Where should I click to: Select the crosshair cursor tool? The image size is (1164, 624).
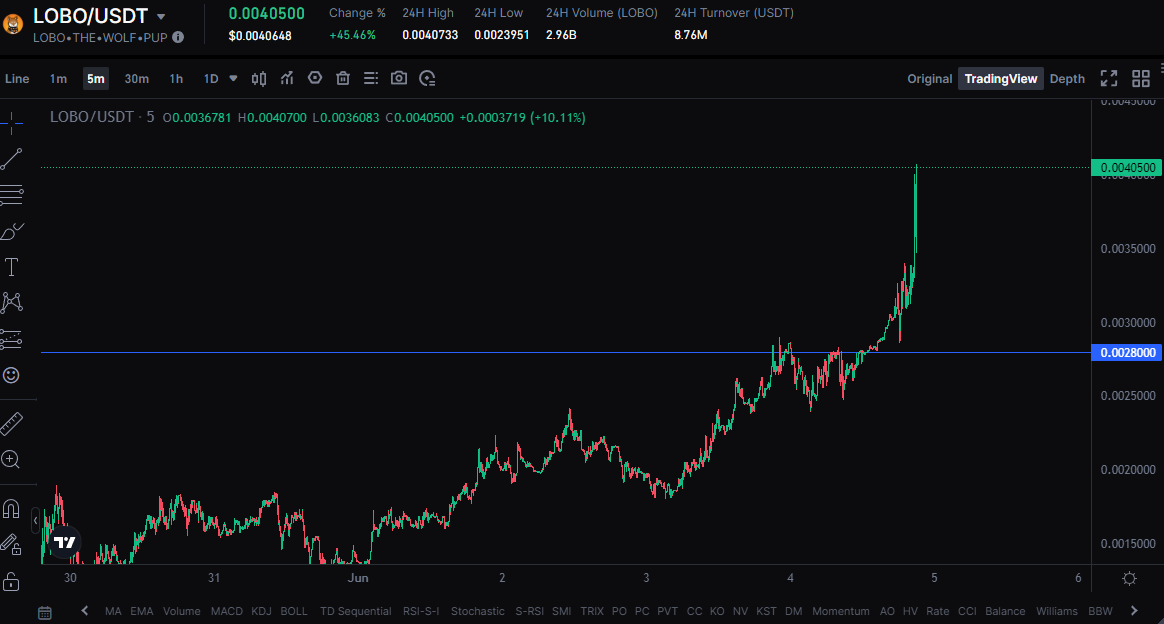point(11,122)
